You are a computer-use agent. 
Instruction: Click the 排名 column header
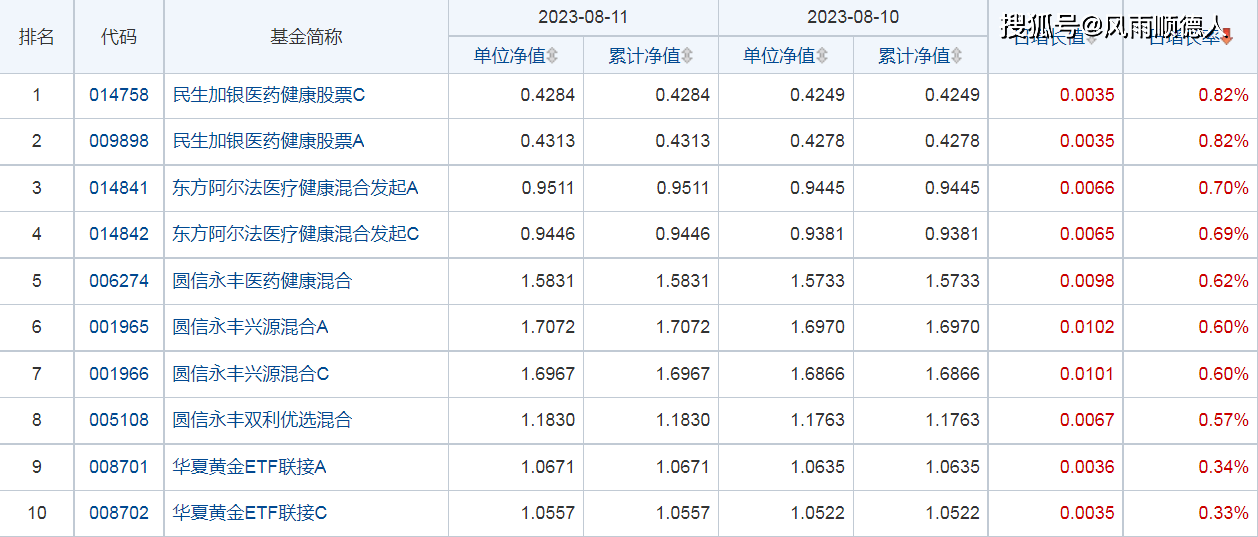[x=37, y=37]
